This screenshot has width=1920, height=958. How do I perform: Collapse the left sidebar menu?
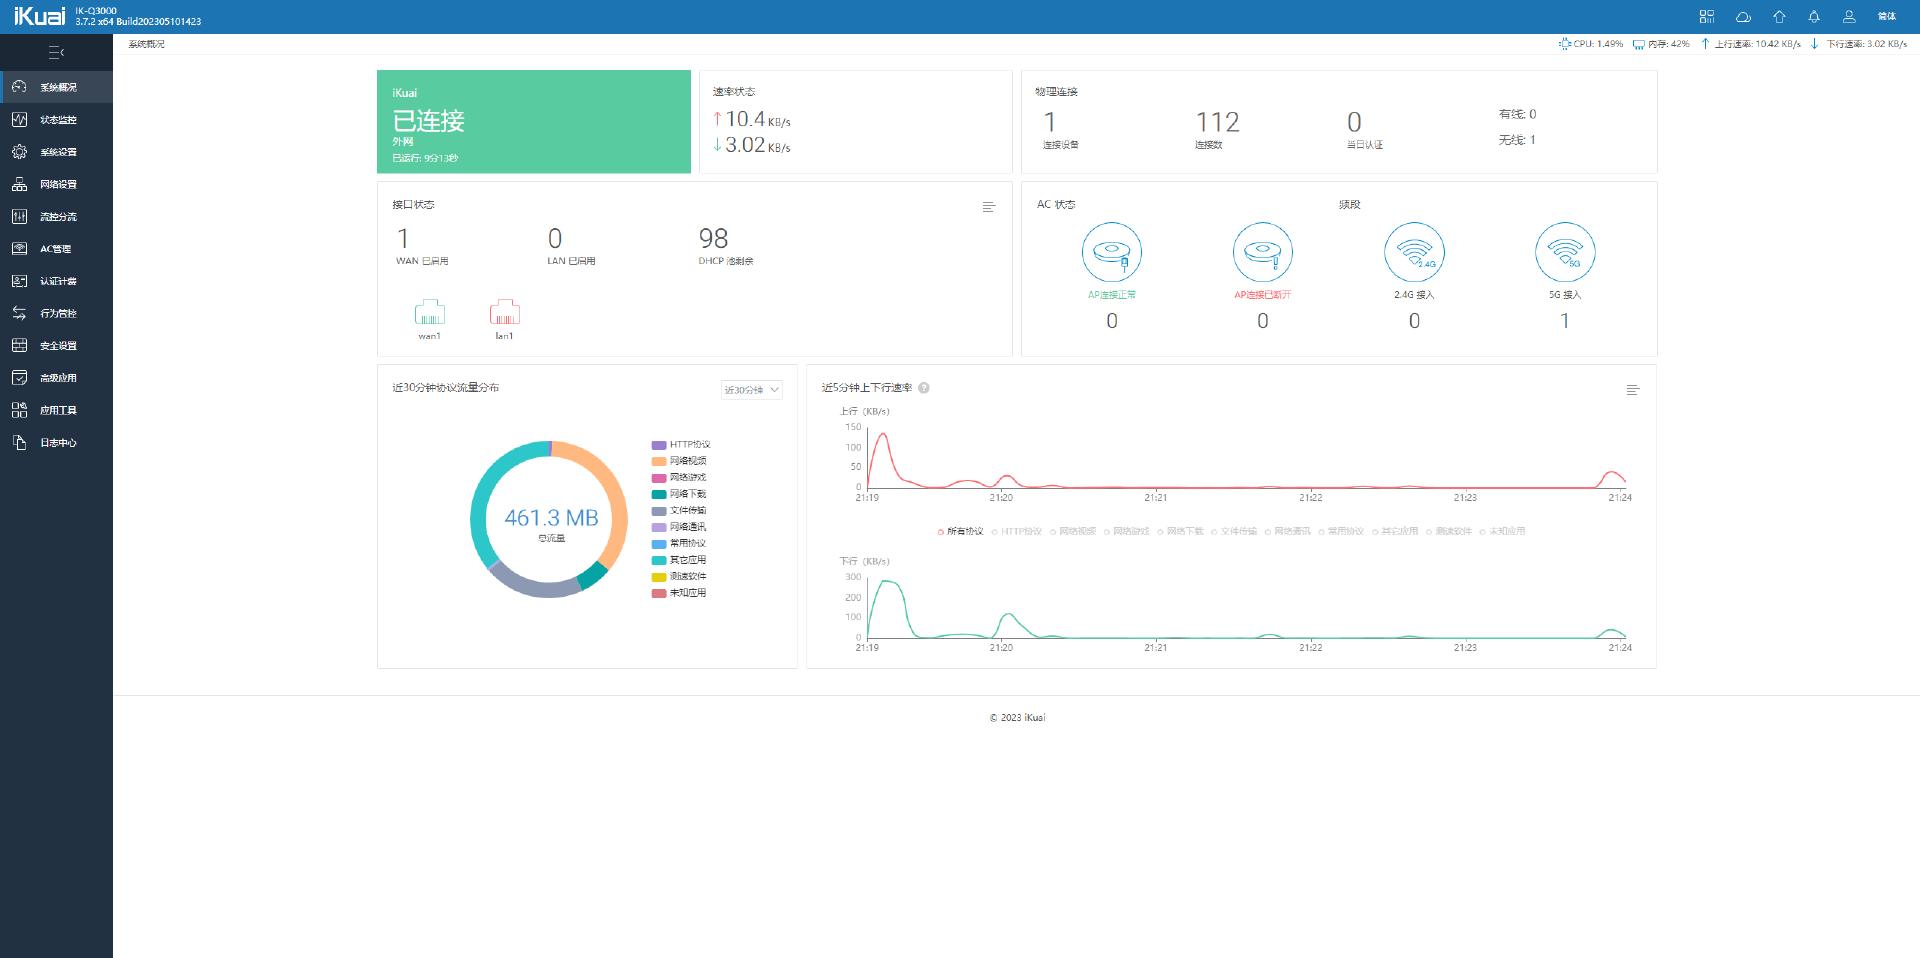[56, 52]
